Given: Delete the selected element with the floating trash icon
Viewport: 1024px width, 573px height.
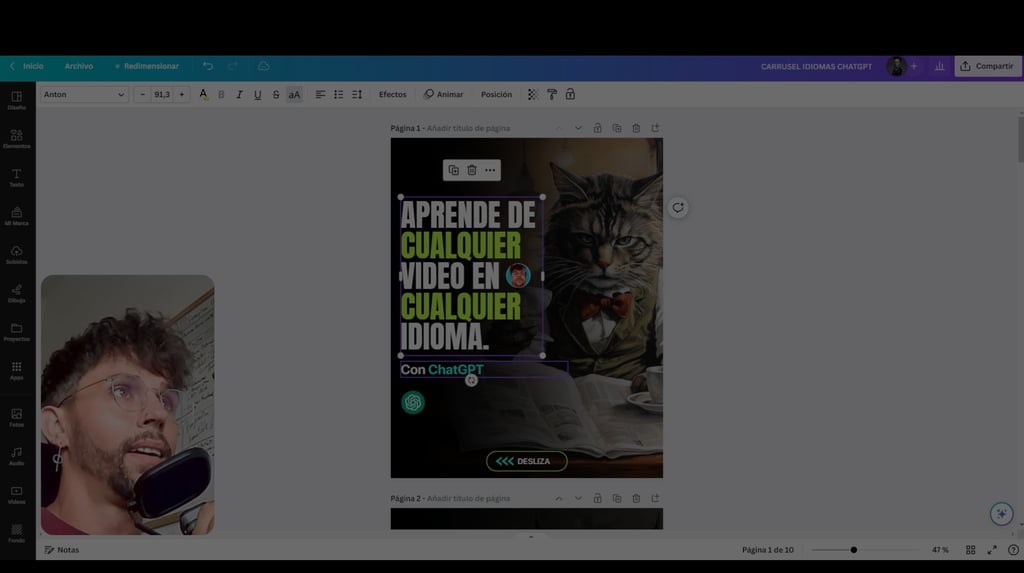Looking at the screenshot, I should [472, 170].
